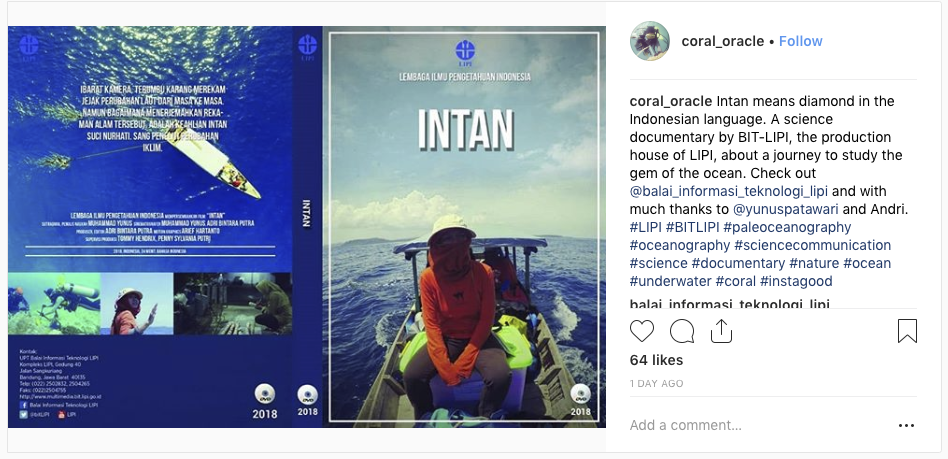This screenshot has width=948, height=459.
Task: View the 64 likes list
Action: (656, 360)
